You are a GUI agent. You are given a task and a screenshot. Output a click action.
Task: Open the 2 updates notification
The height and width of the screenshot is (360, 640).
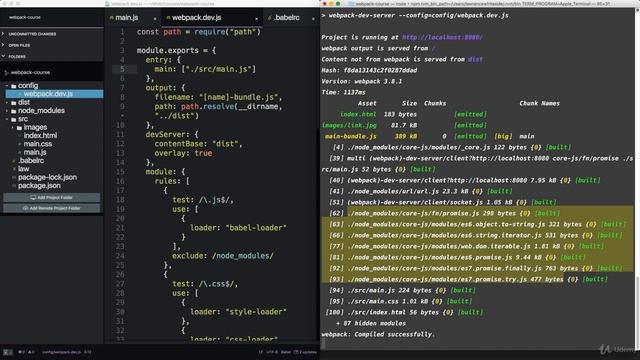(x=305, y=352)
